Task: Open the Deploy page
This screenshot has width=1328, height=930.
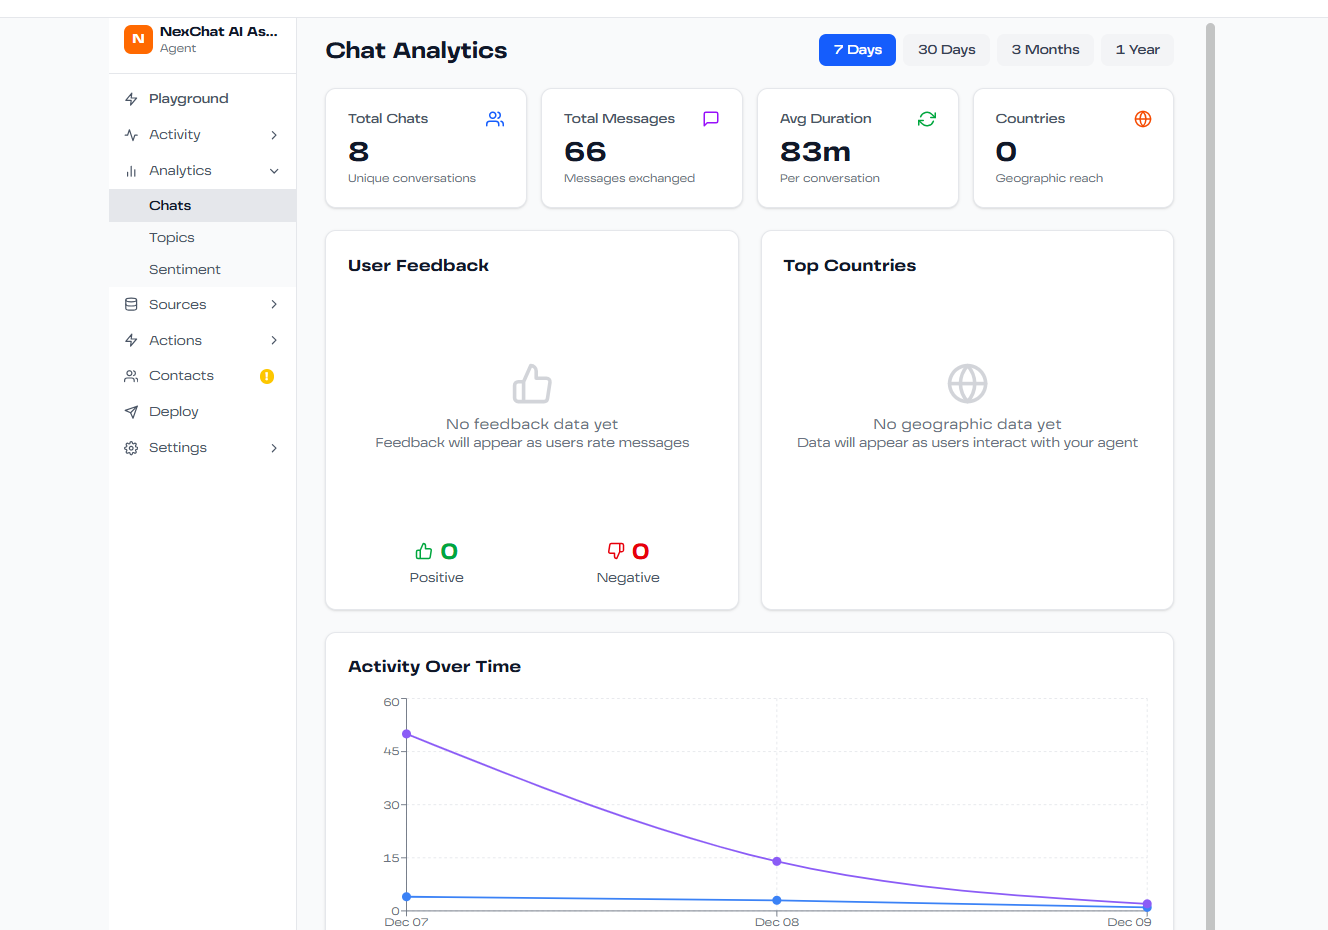Action: [174, 412]
